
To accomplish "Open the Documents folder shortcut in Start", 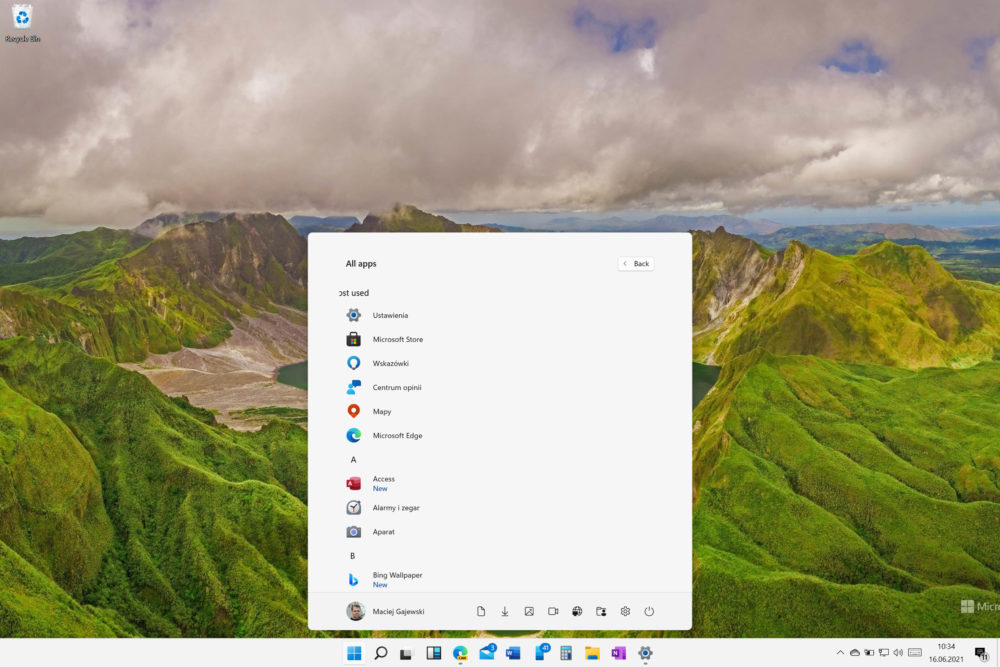I will click(x=481, y=612).
